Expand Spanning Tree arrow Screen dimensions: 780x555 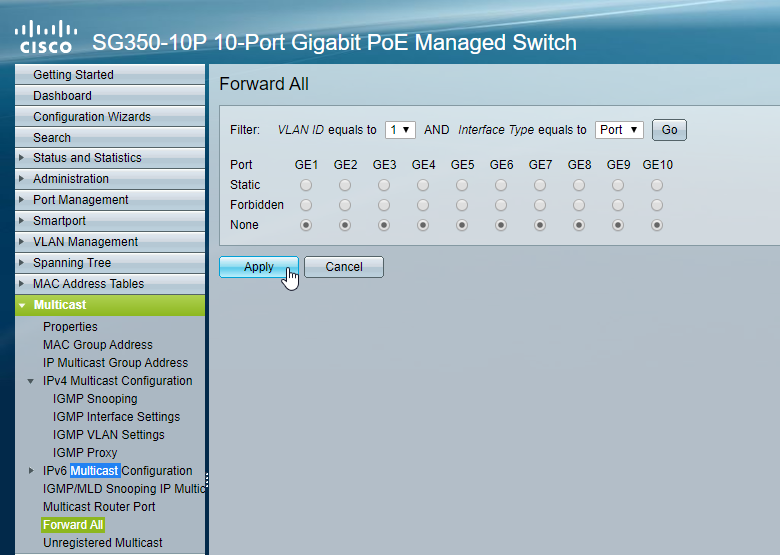coord(21,263)
